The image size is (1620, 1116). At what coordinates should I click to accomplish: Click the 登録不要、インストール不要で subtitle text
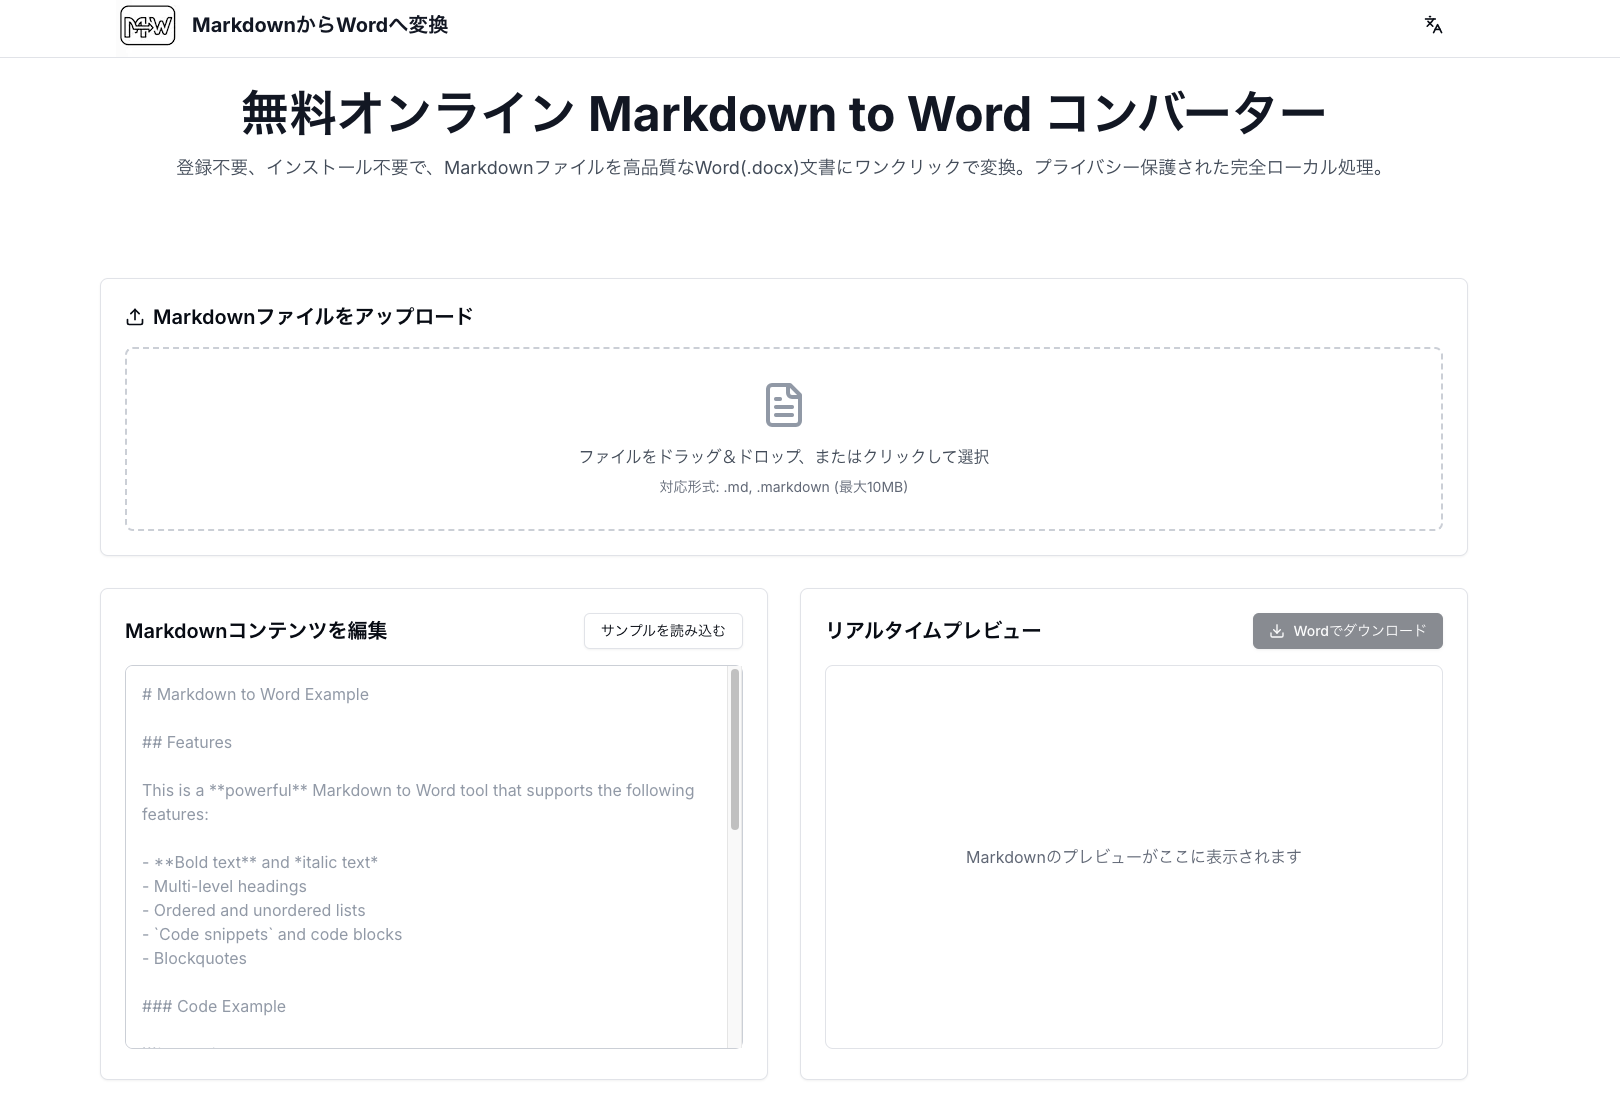(783, 168)
